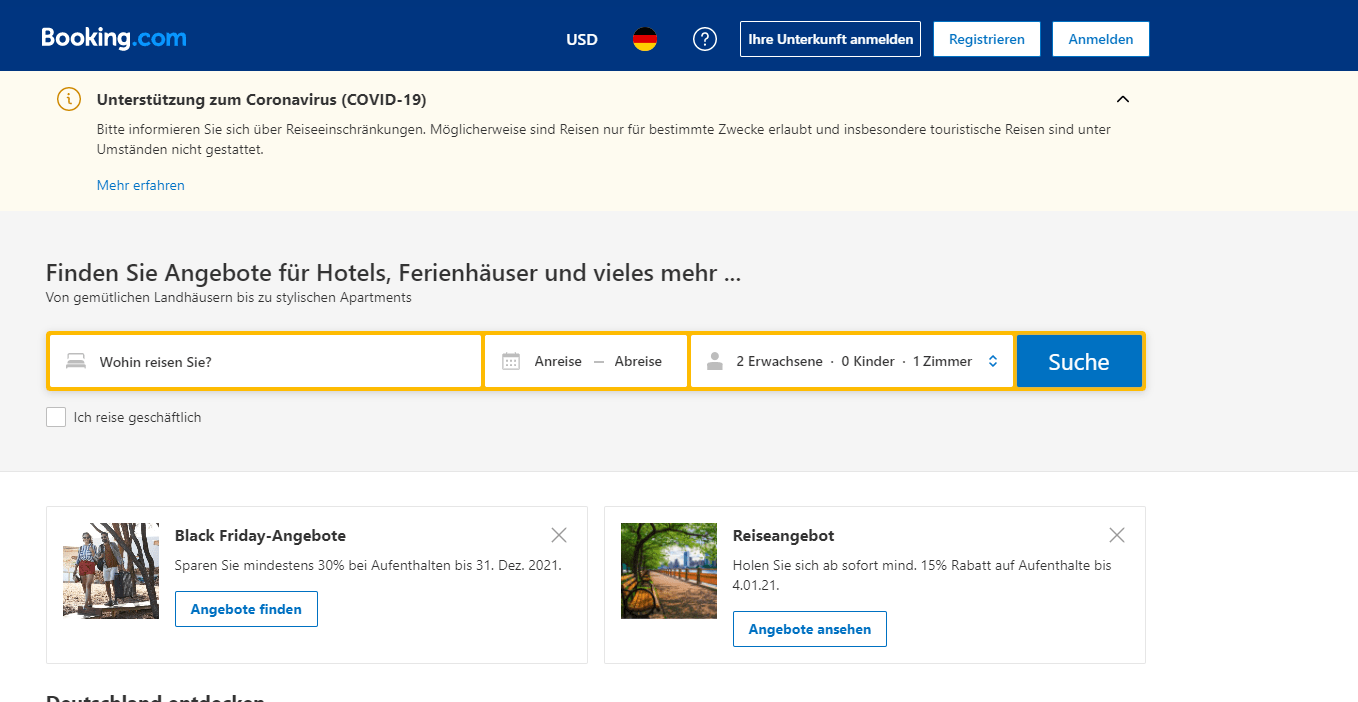The height and width of the screenshot is (702, 1358).
Task: Expand guests and rooms selector arrows
Action: [x=993, y=361]
